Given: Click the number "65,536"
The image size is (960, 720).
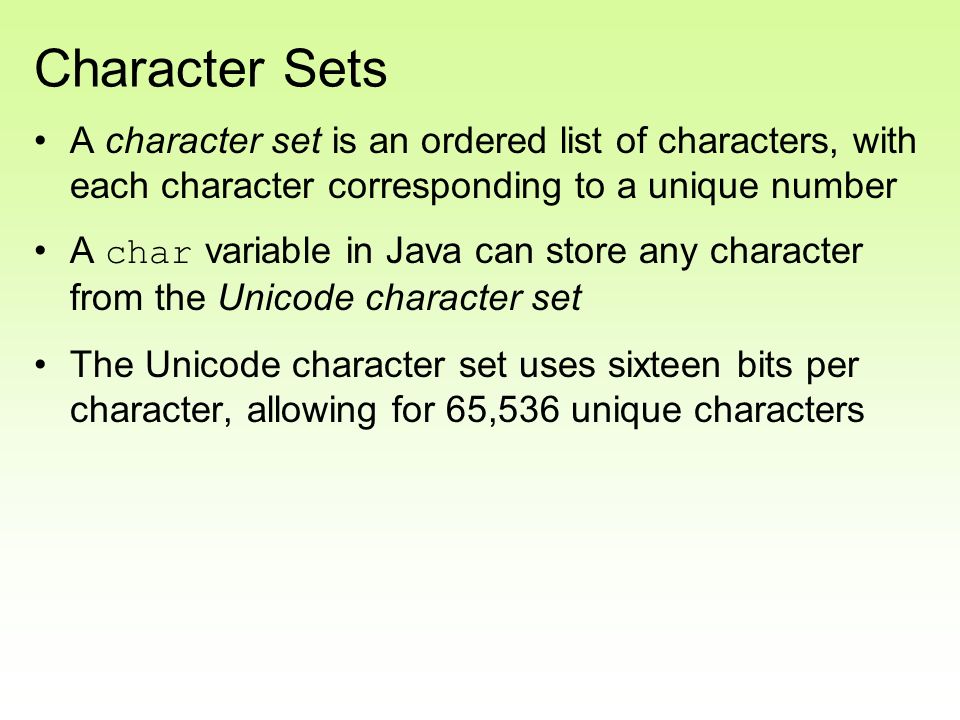Looking at the screenshot, I should point(502,410).
